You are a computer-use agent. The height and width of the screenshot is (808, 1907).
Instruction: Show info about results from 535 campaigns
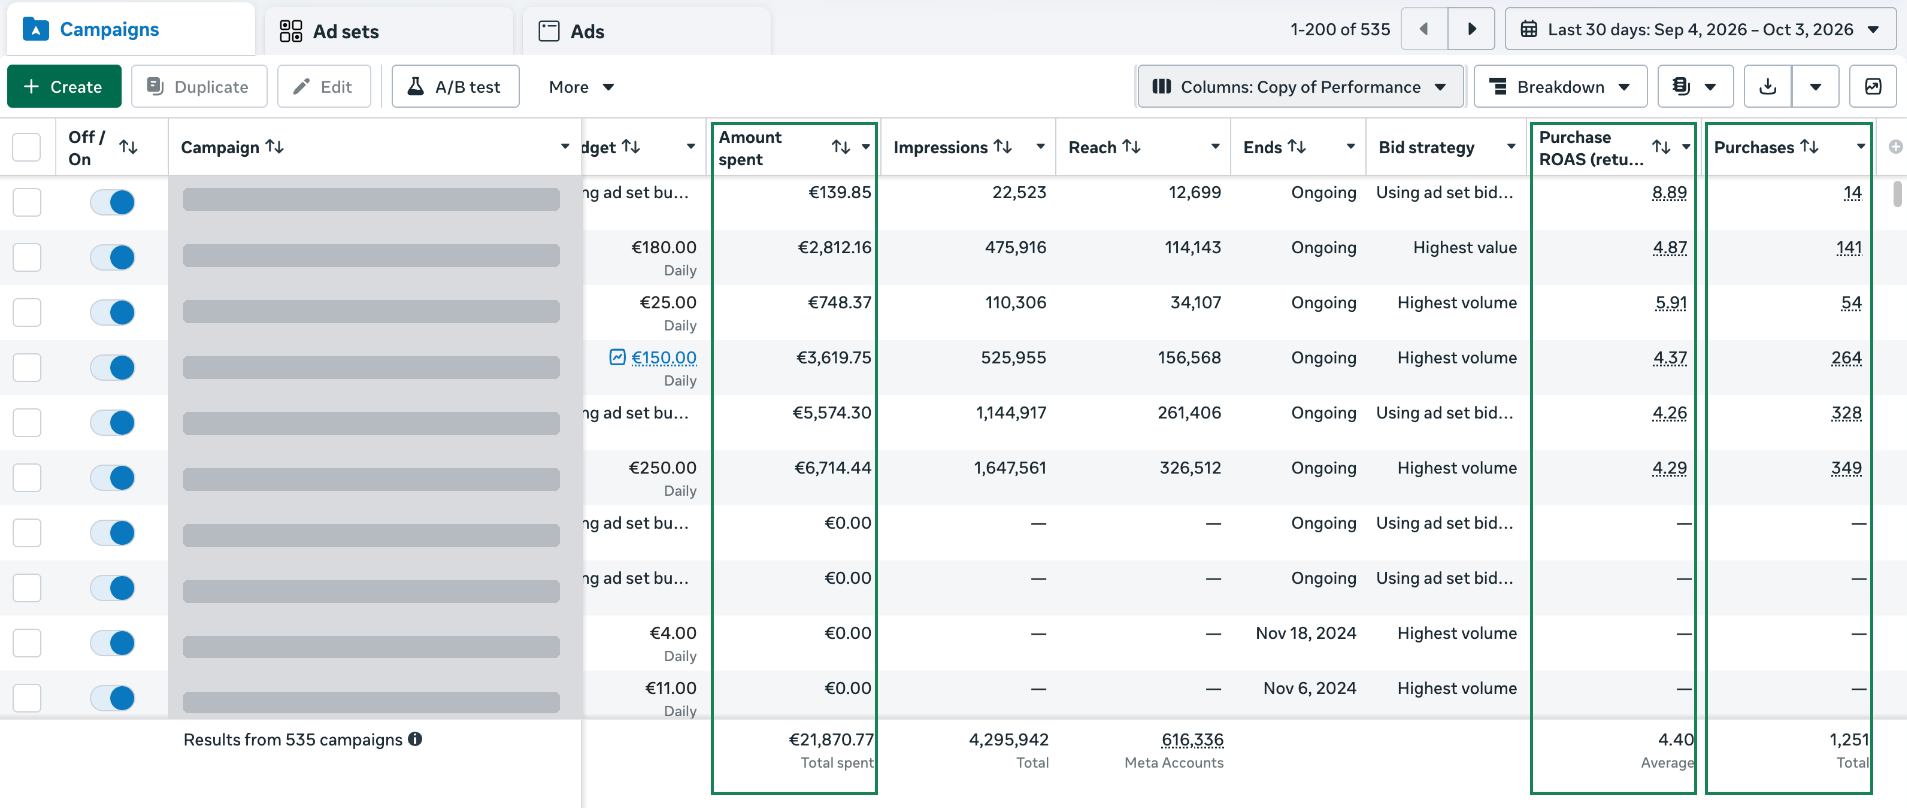click(x=415, y=739)
